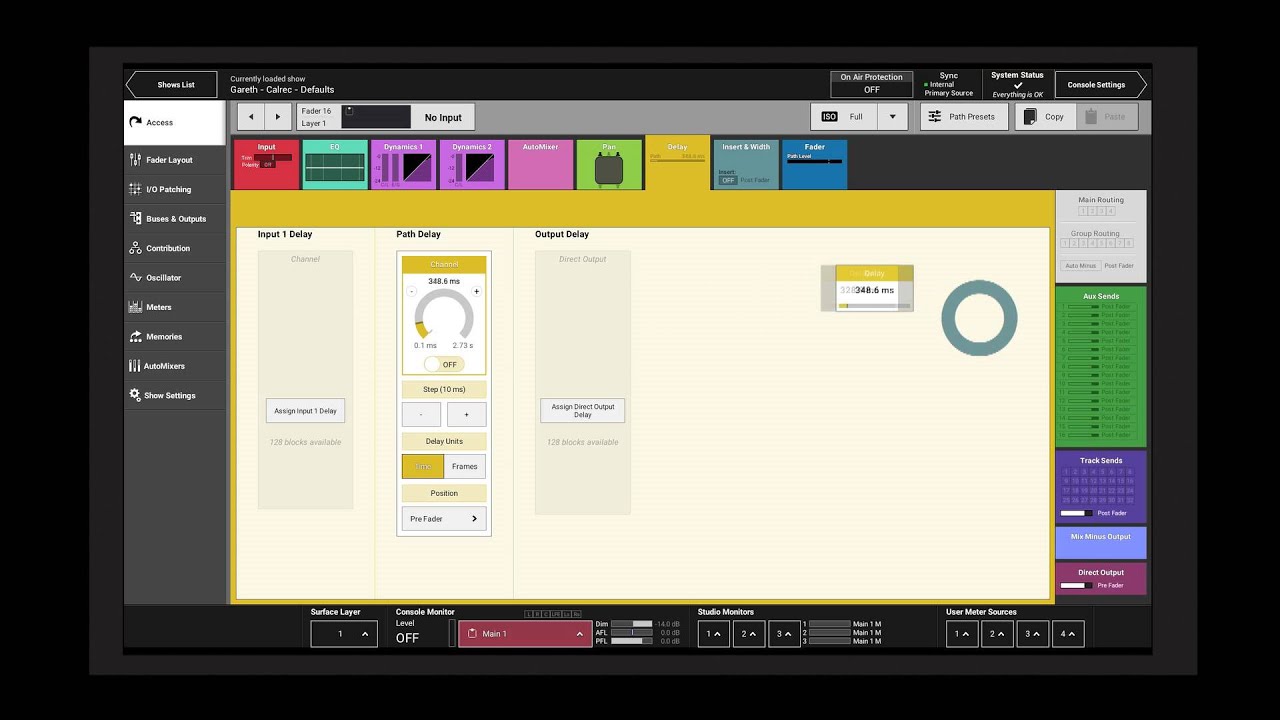This screenshot has height=720, width=1280.
Task: Open the Mix Minus Output panel
Action: pyautogui.click(x=1101, y=542)
